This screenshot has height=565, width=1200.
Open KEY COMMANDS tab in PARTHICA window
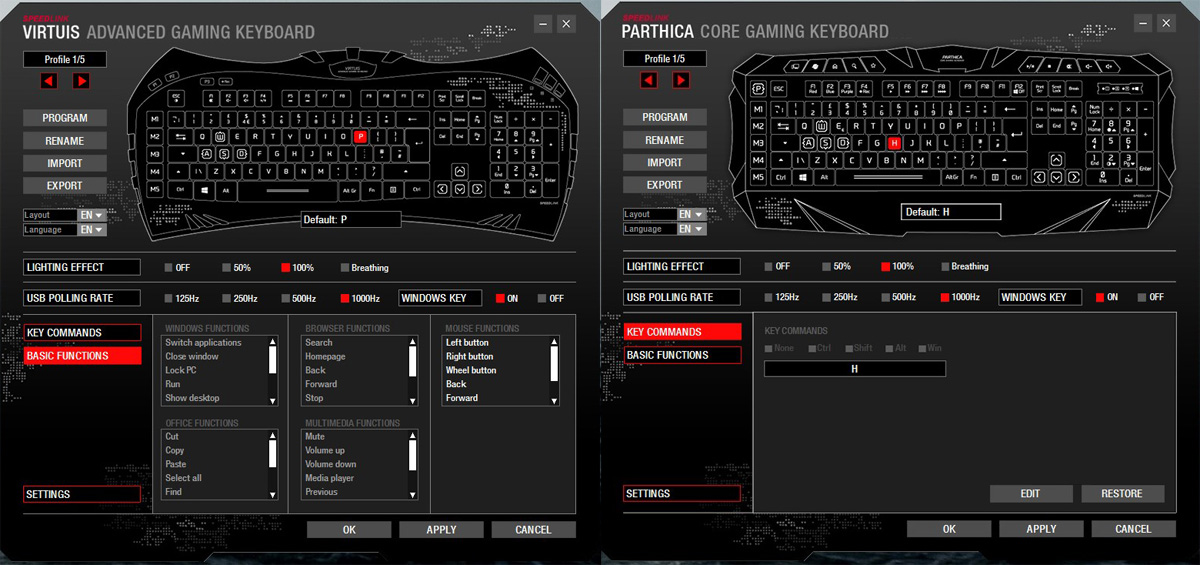click(682, 332)
